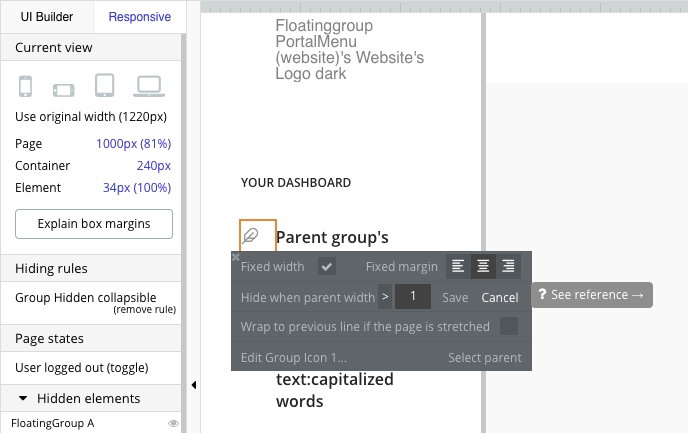Screen dimensions: 688x433
Task: Uncheck the Fixed width checkbox
Action: click(x=327, y=266)
